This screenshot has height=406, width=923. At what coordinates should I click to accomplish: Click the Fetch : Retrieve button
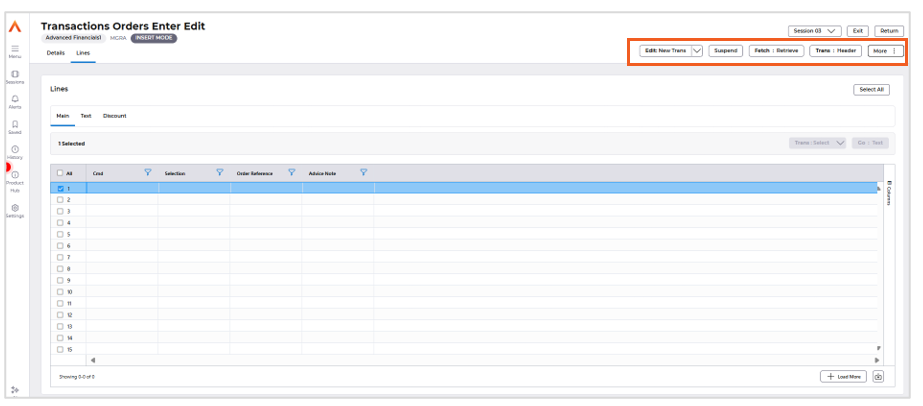776,51
